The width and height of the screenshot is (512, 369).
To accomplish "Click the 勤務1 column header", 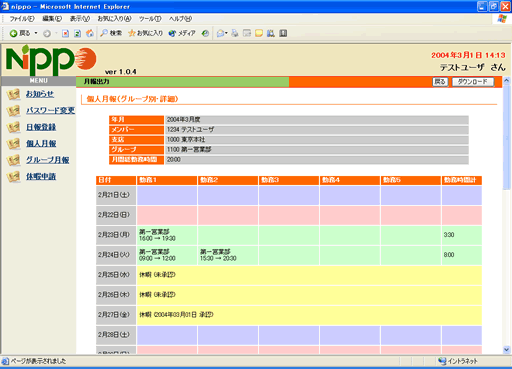I will [167, 180].
